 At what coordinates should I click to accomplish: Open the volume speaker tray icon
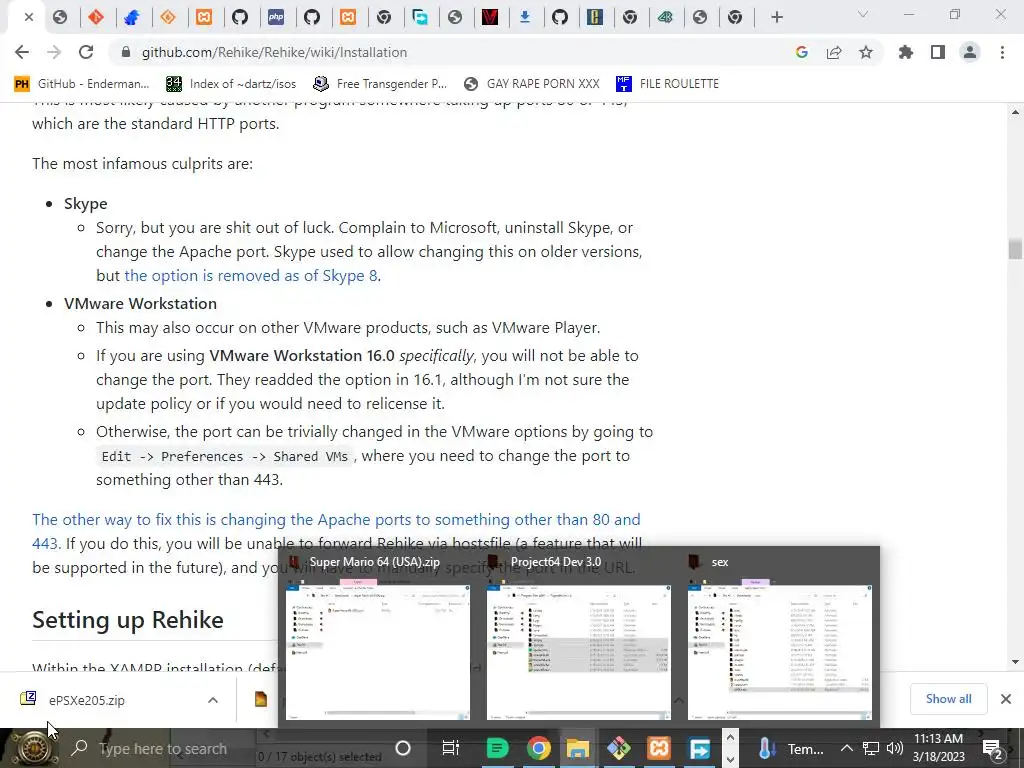(895, 748)
